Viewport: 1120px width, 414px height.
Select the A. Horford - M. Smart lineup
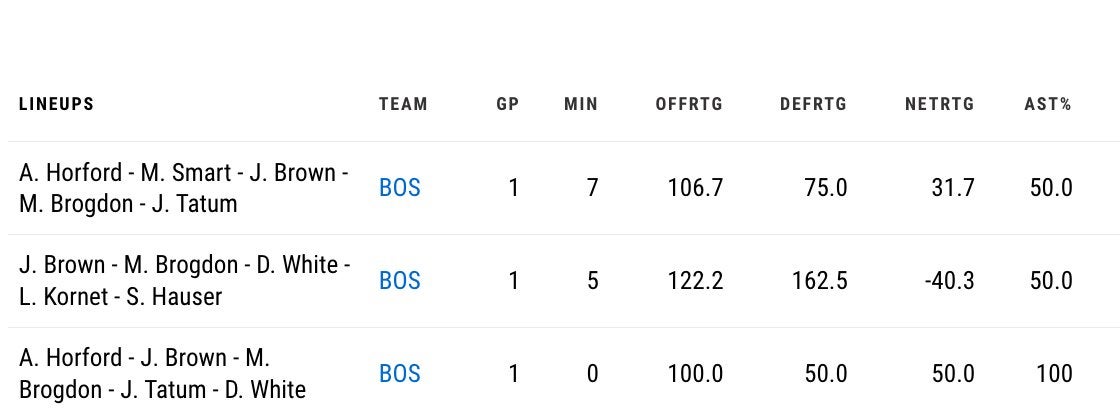[x=184, y=188]
